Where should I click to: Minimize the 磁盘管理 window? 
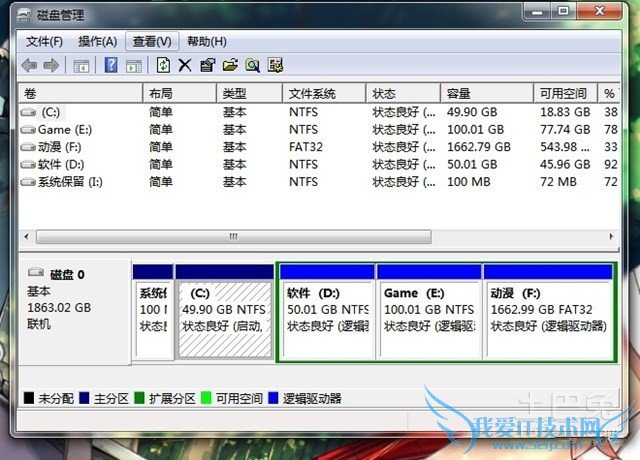(537, 11)
